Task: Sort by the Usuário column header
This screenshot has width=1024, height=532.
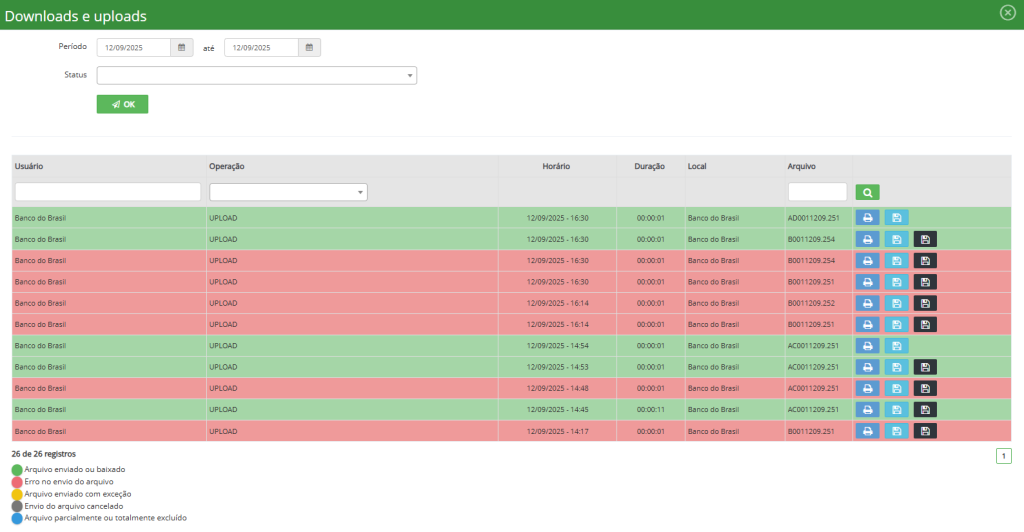Action: [29, 166]
